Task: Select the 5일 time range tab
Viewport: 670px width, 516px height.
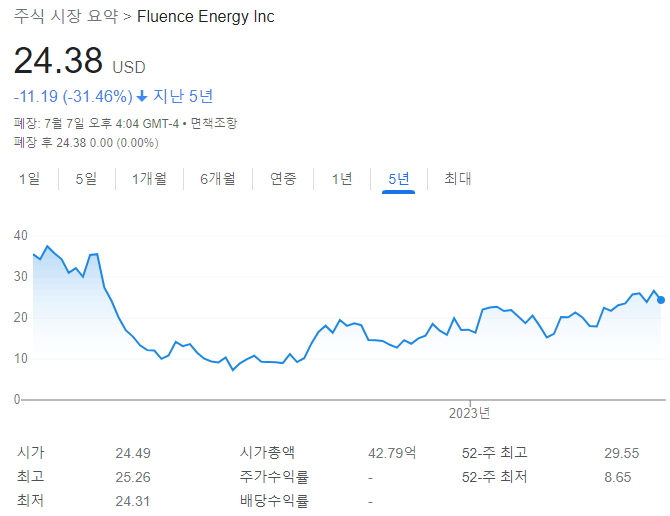Action: (x=86, y=179)
